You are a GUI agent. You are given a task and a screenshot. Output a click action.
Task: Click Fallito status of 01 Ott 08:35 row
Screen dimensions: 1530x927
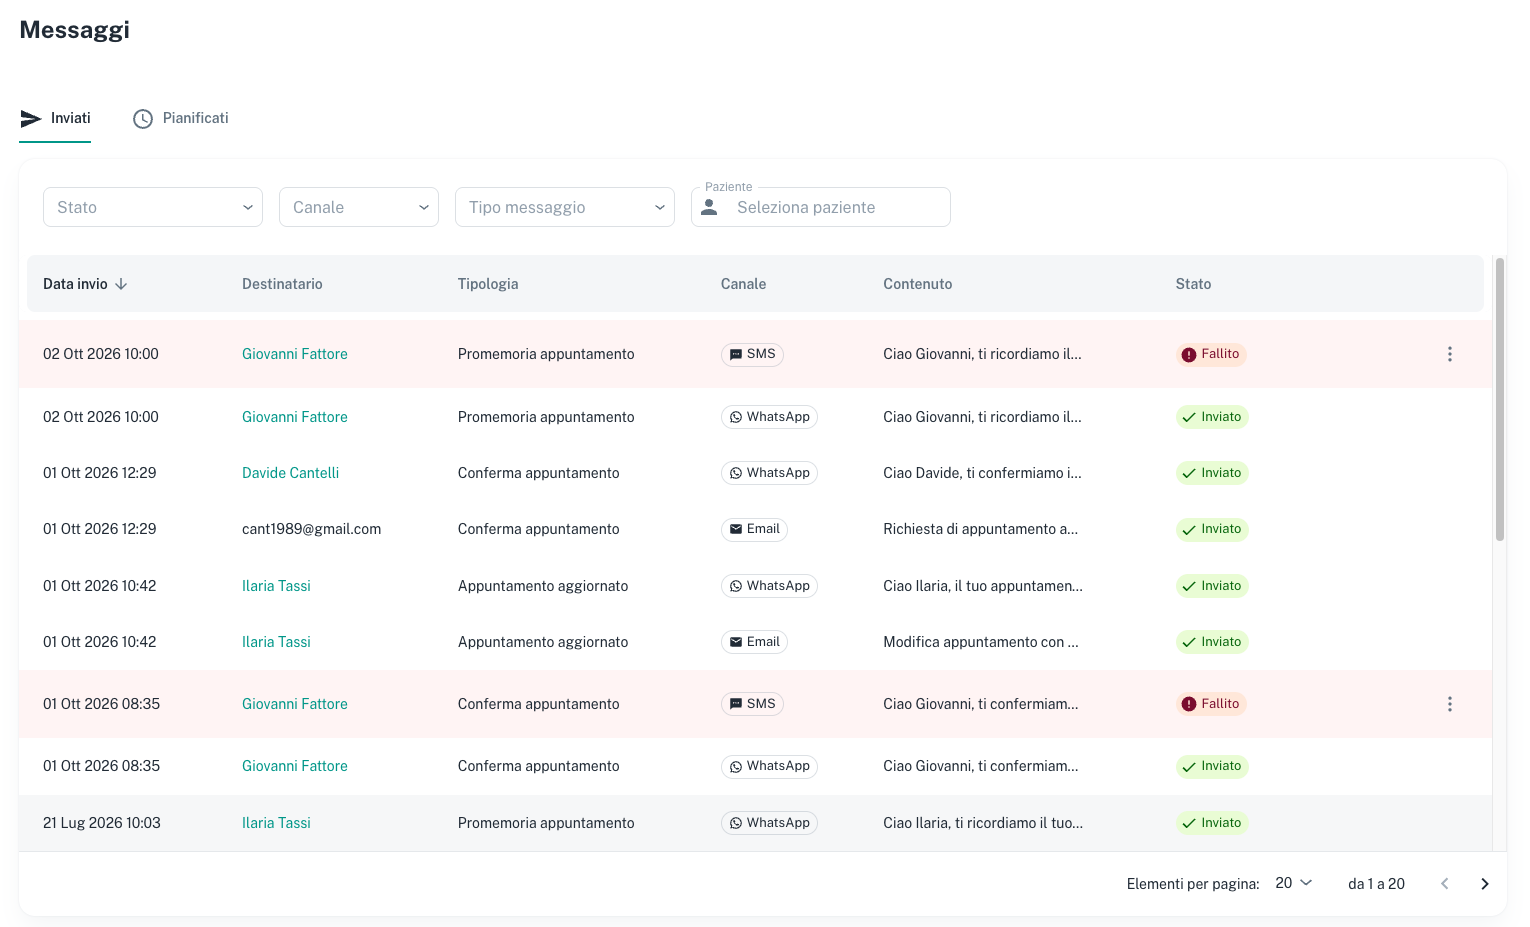[1211, 704]
